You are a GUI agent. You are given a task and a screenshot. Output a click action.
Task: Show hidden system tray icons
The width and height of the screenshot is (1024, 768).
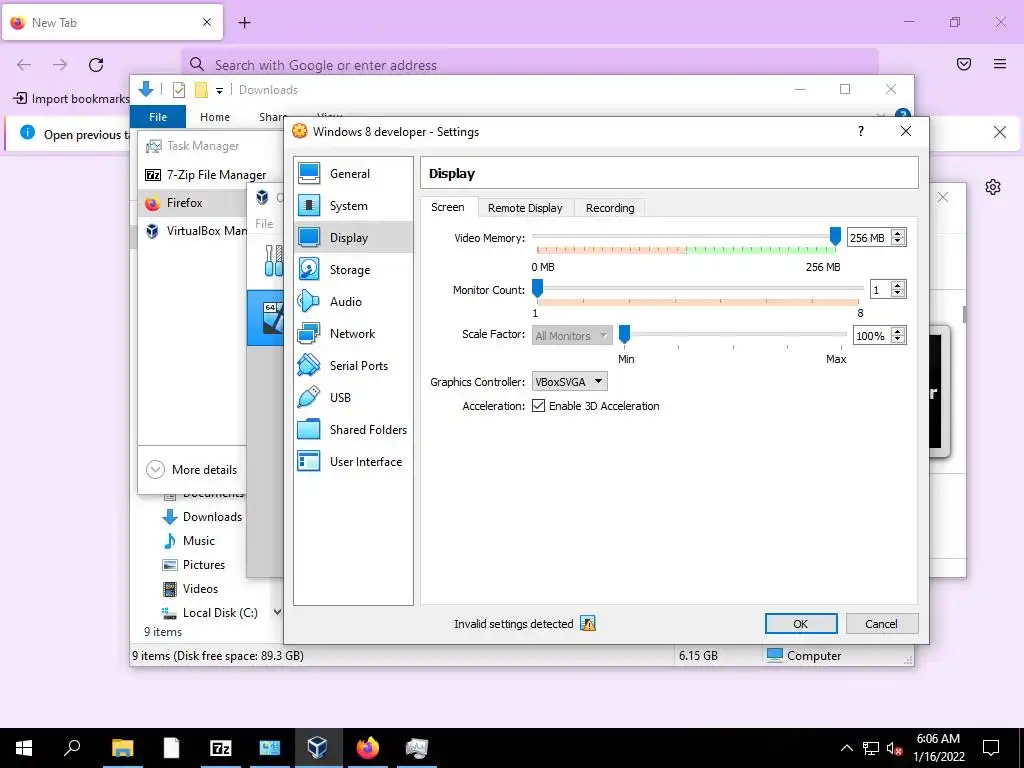coord(846,748)
